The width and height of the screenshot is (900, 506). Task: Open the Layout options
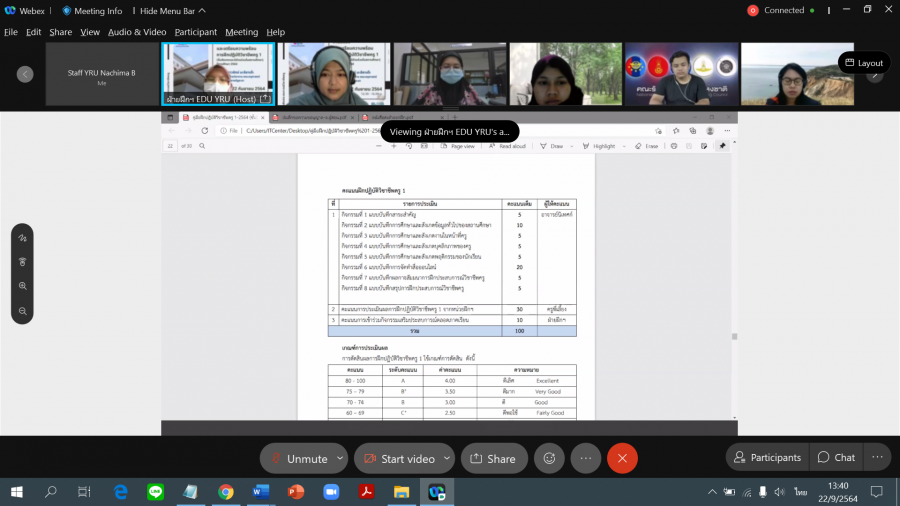pos(863,62)
